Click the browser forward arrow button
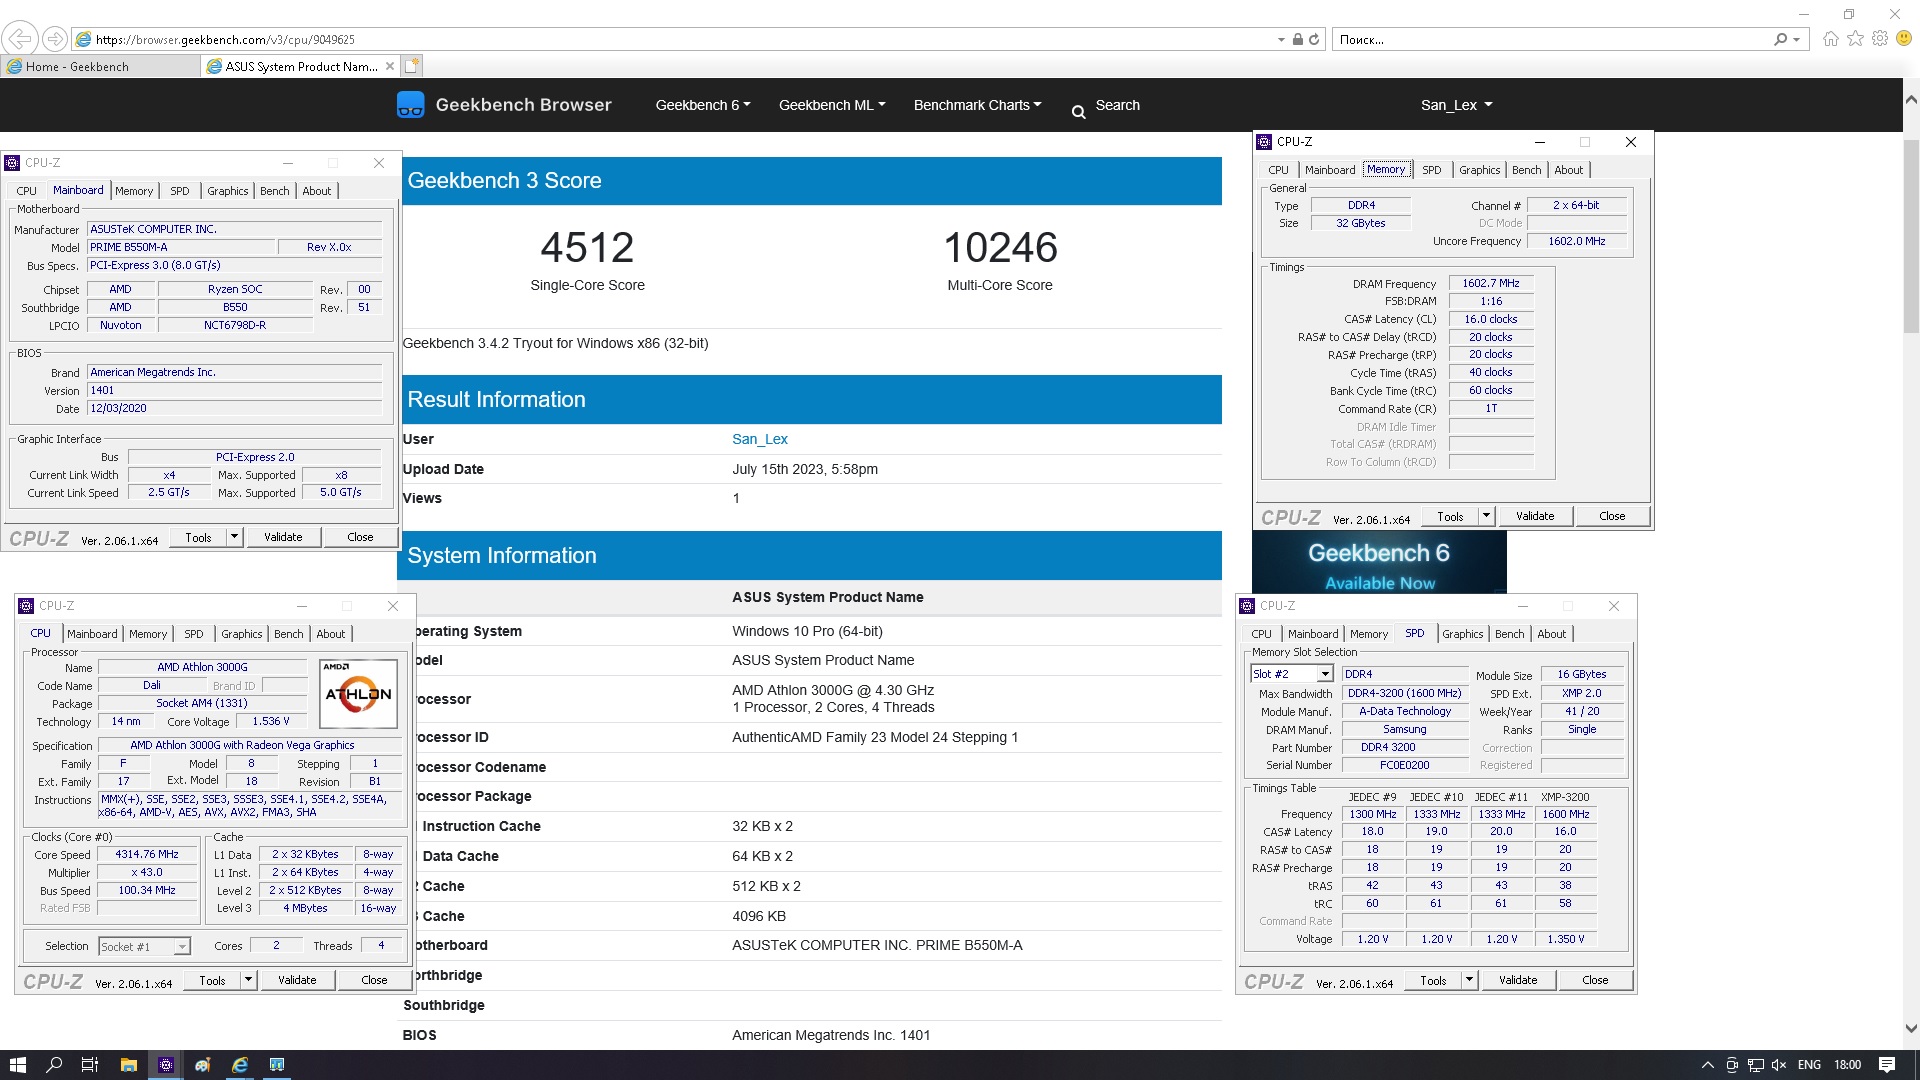The image size is (1920, 1080). click(55, 39)
